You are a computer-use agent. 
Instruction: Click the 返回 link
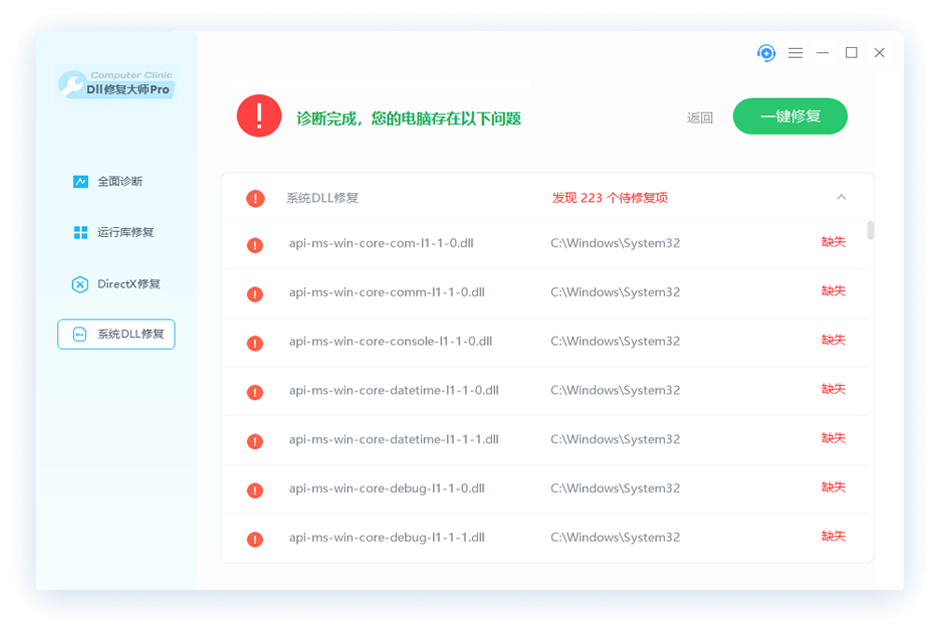[x=700, y=118]
